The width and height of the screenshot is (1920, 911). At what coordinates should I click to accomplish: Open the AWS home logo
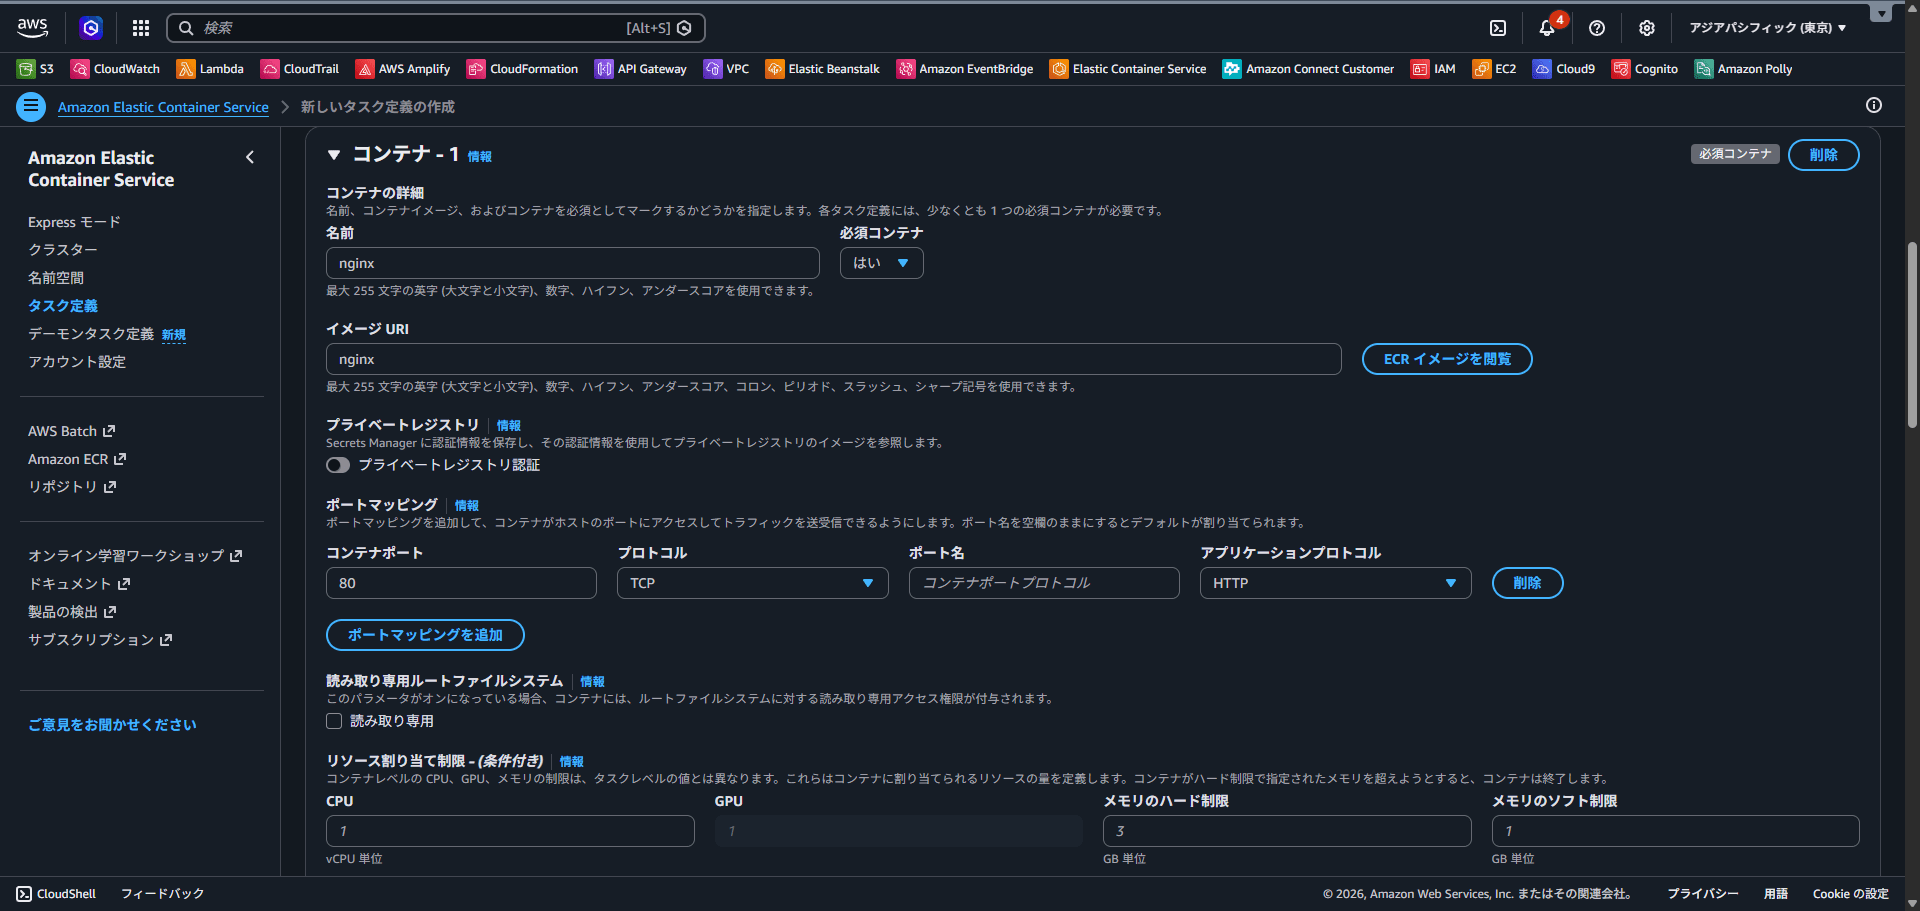point(32,28)
